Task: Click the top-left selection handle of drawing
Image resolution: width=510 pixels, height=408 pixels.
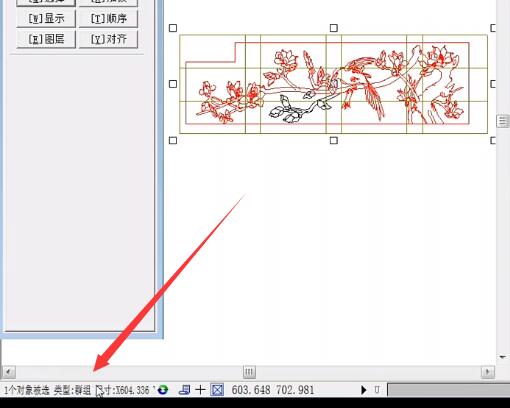Action: click(x=173, y=28)
